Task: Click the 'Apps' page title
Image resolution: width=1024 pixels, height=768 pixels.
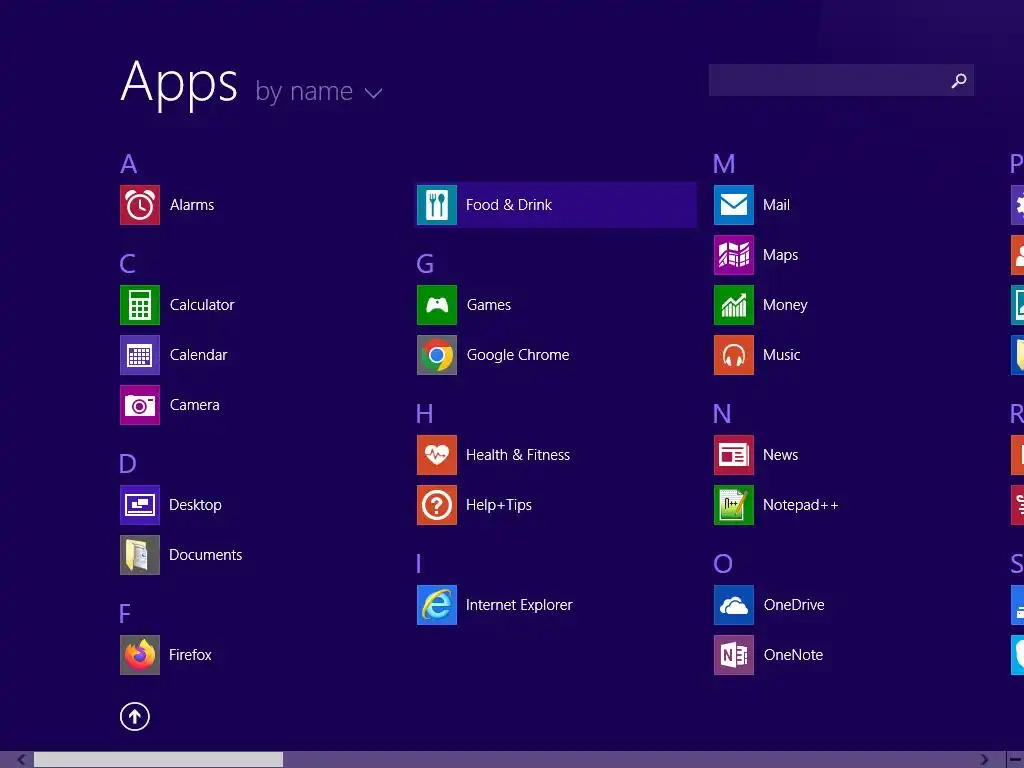Action: click(x=179, y=84)
